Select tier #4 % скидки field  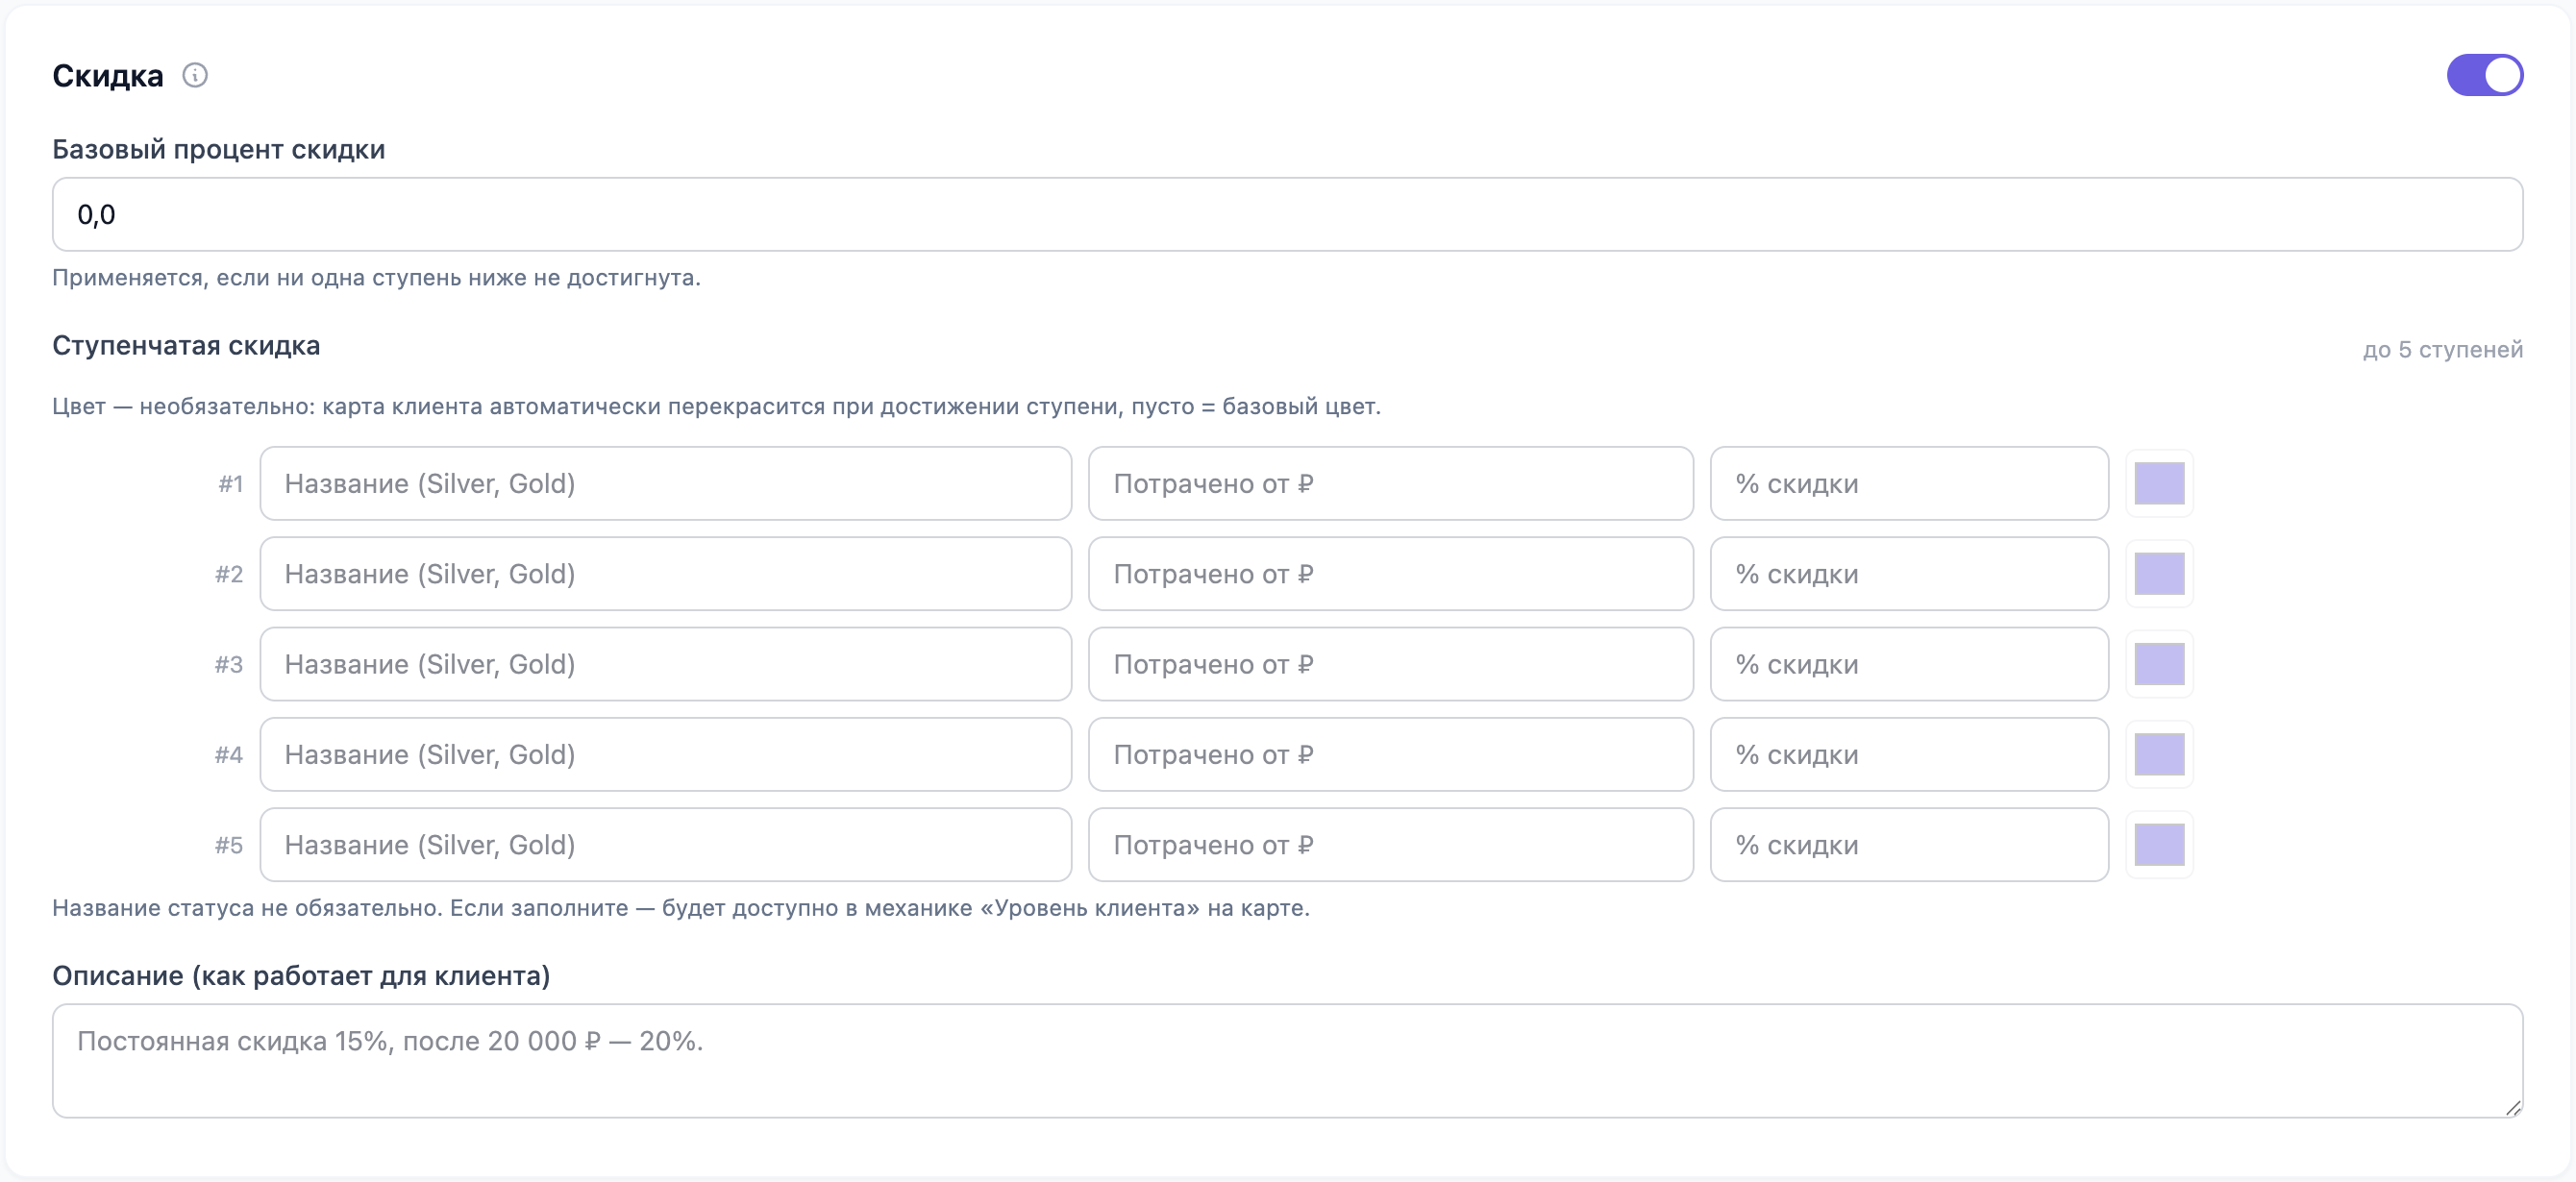[1909, 754]
